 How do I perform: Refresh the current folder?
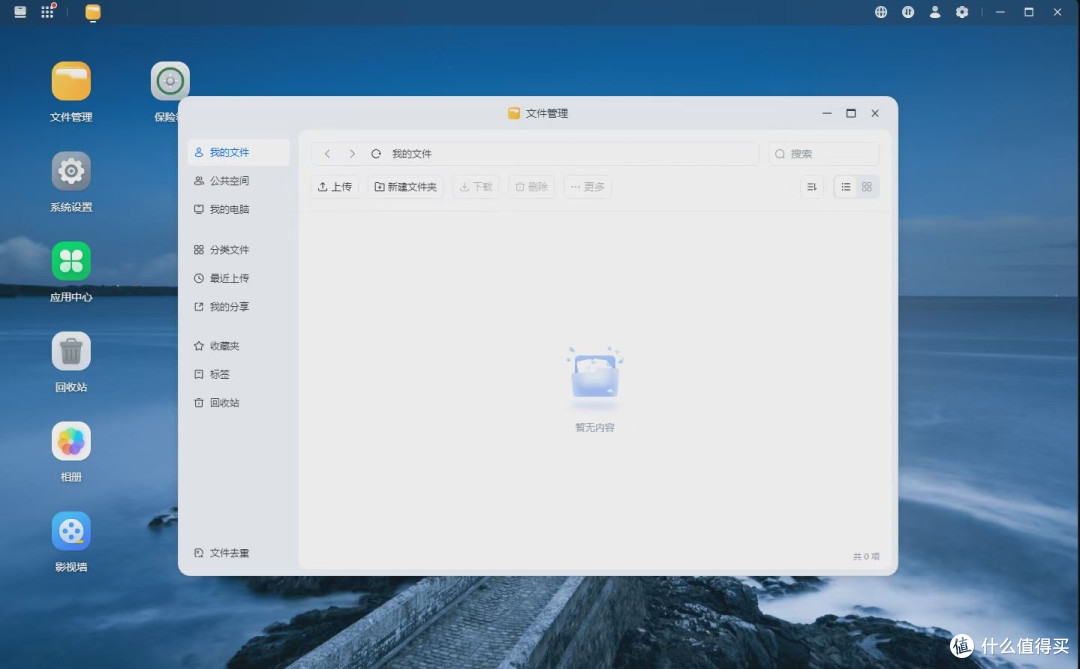tap(376, 154)
